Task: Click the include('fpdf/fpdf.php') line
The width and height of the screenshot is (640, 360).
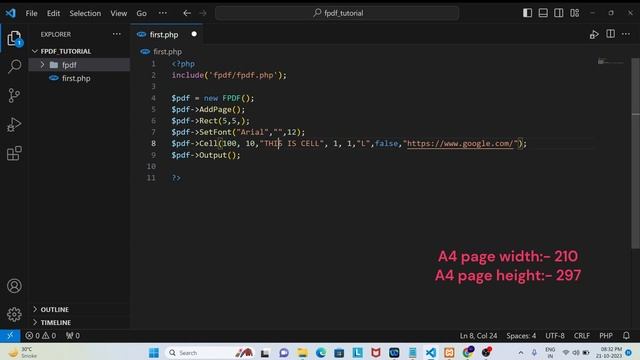Action: 229,75
